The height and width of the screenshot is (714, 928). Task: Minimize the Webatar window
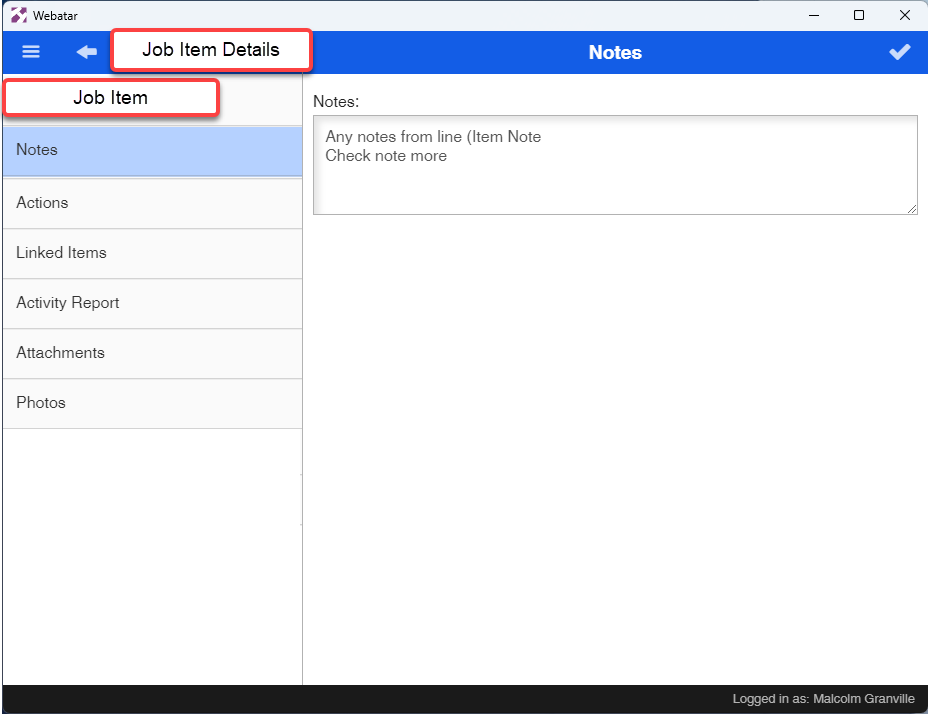814,15
